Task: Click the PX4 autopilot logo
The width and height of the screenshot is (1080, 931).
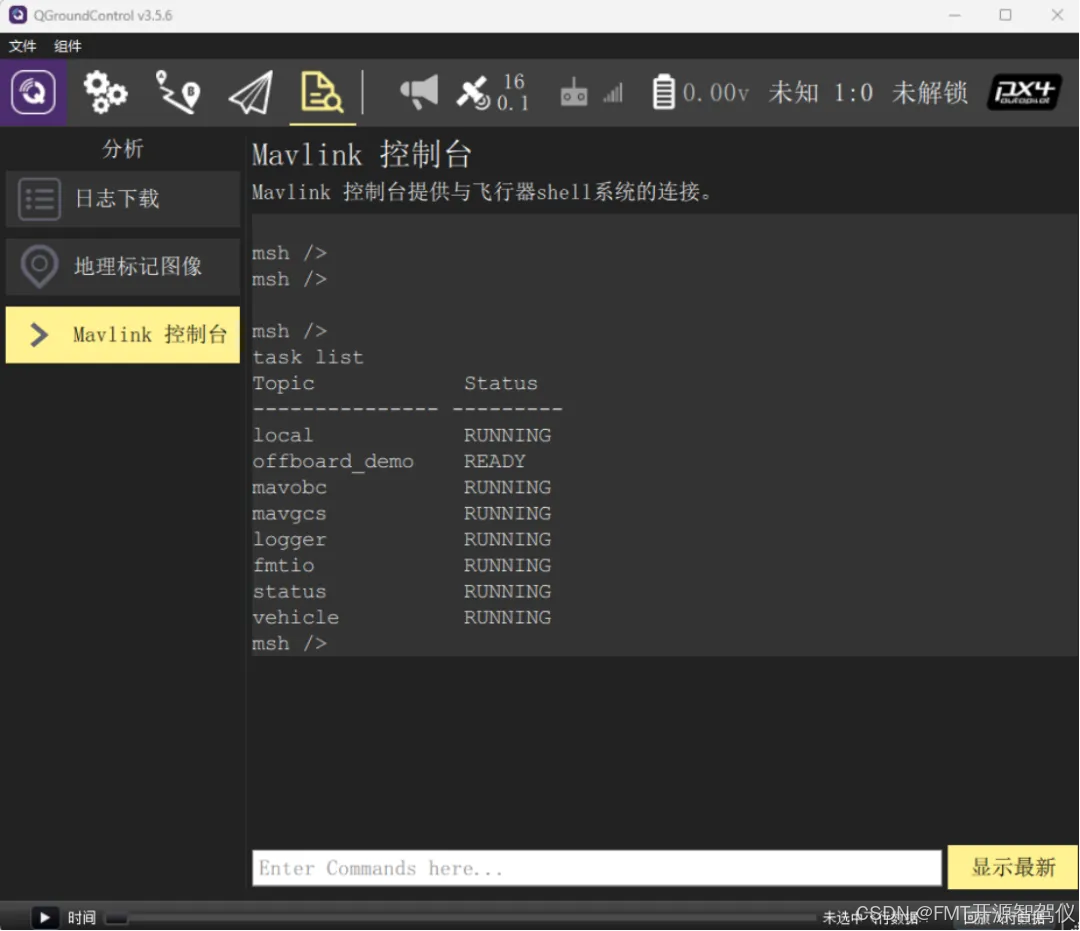Action: pos(1024,92)
